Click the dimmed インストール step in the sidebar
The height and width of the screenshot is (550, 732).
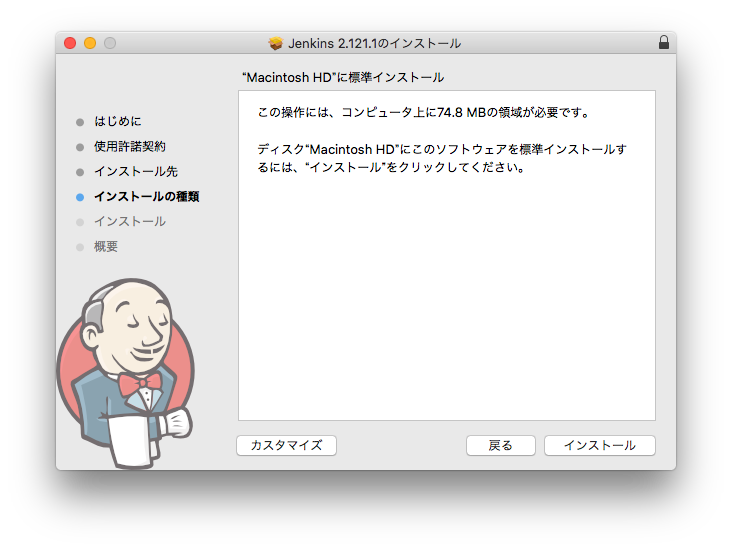point(130,222)
